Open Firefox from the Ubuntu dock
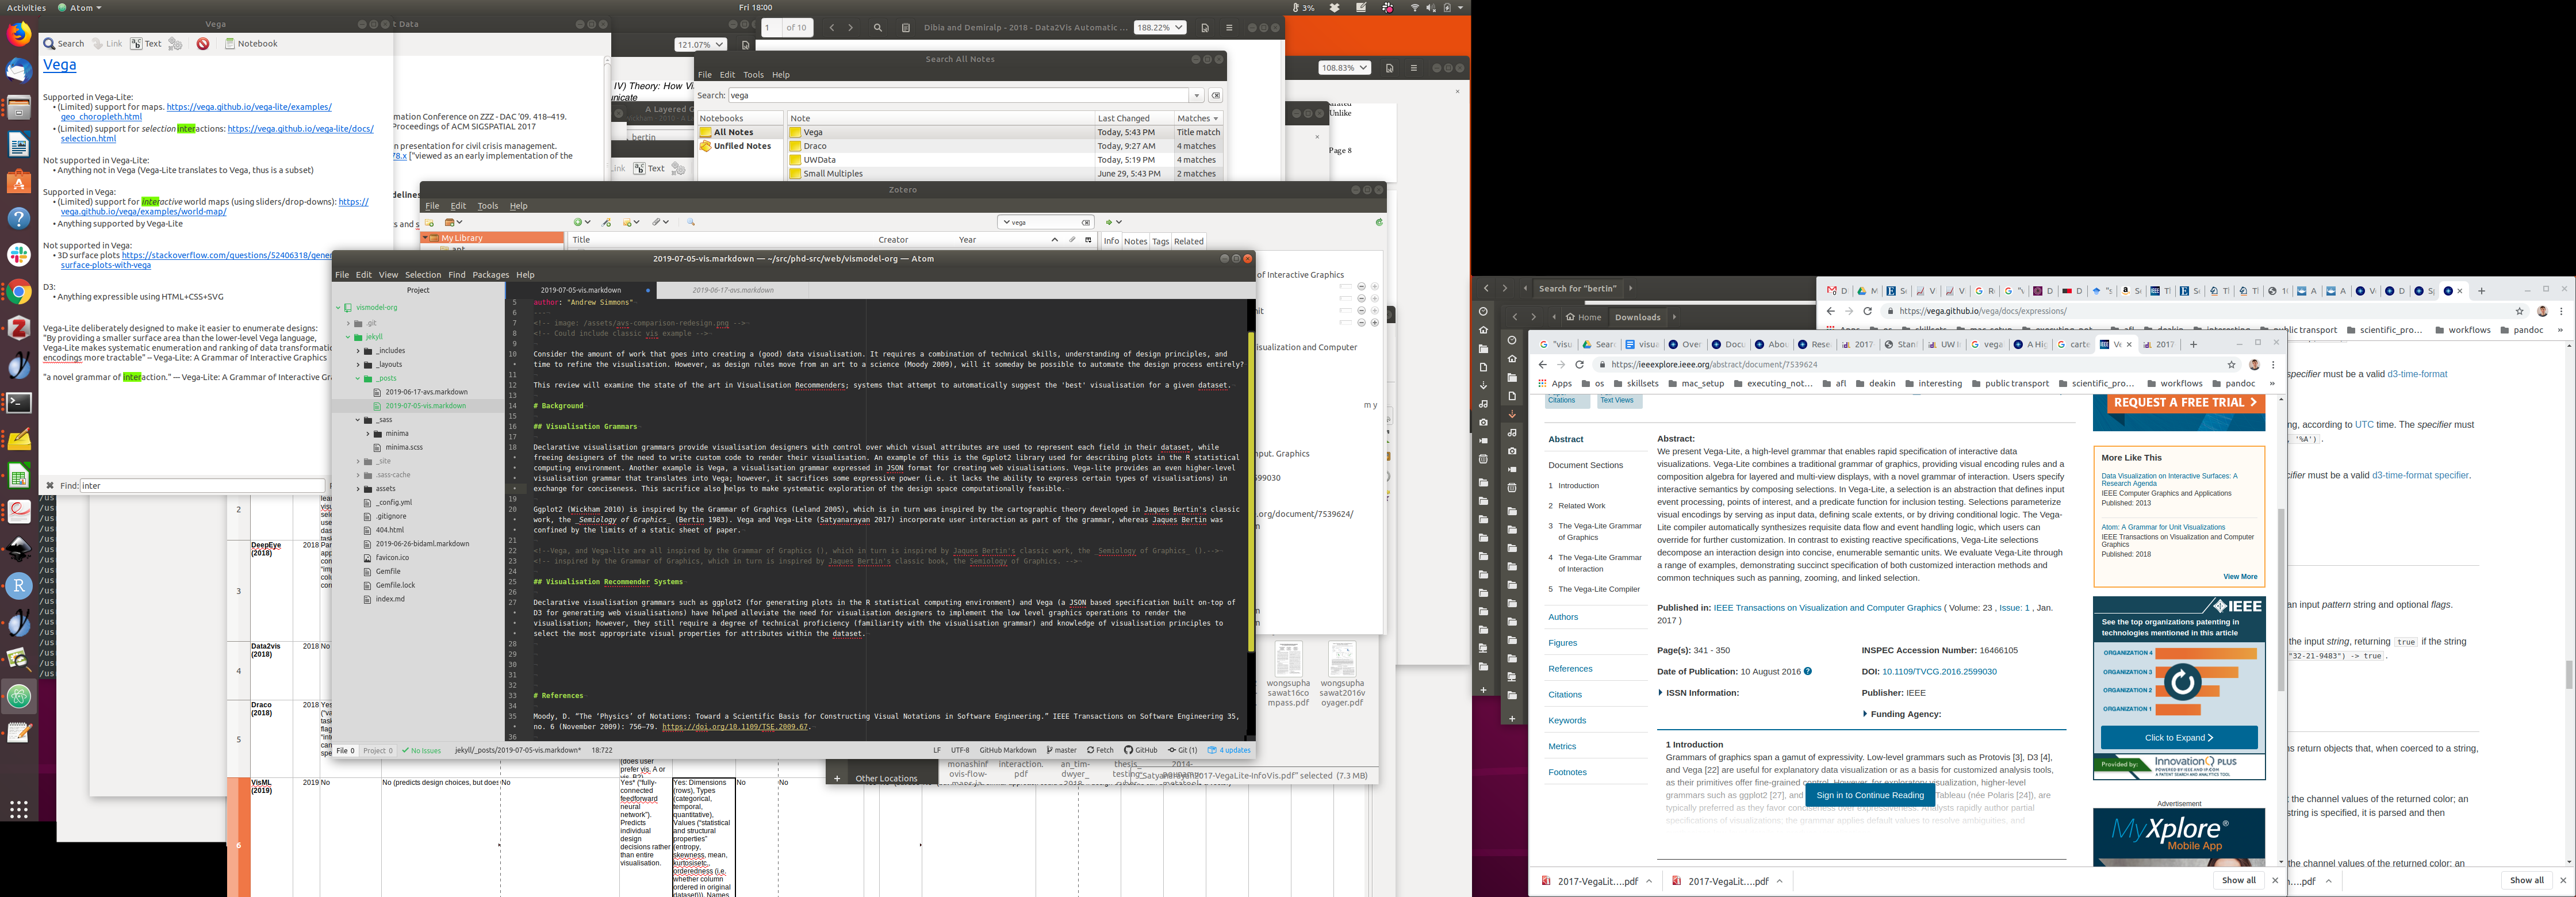 tap(18, 34)
